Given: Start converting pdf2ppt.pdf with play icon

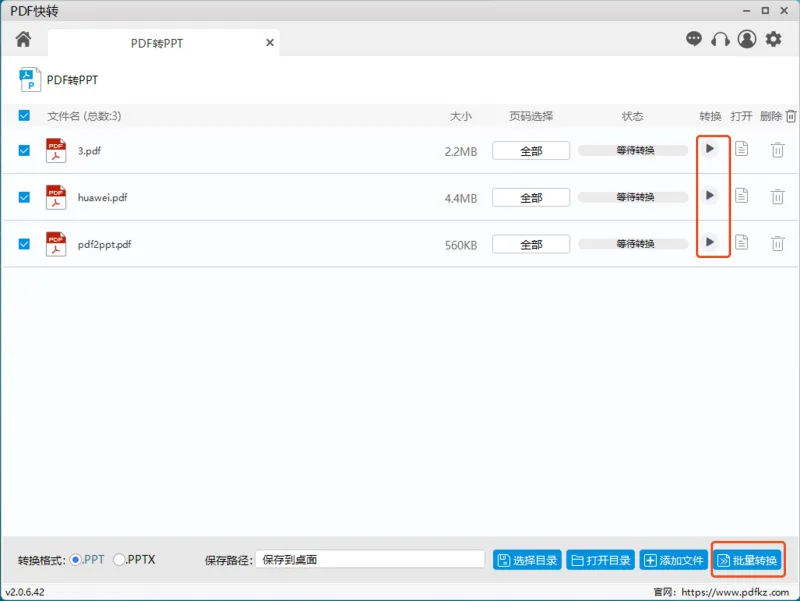Looking at the screenshot, I should (709, 242).
